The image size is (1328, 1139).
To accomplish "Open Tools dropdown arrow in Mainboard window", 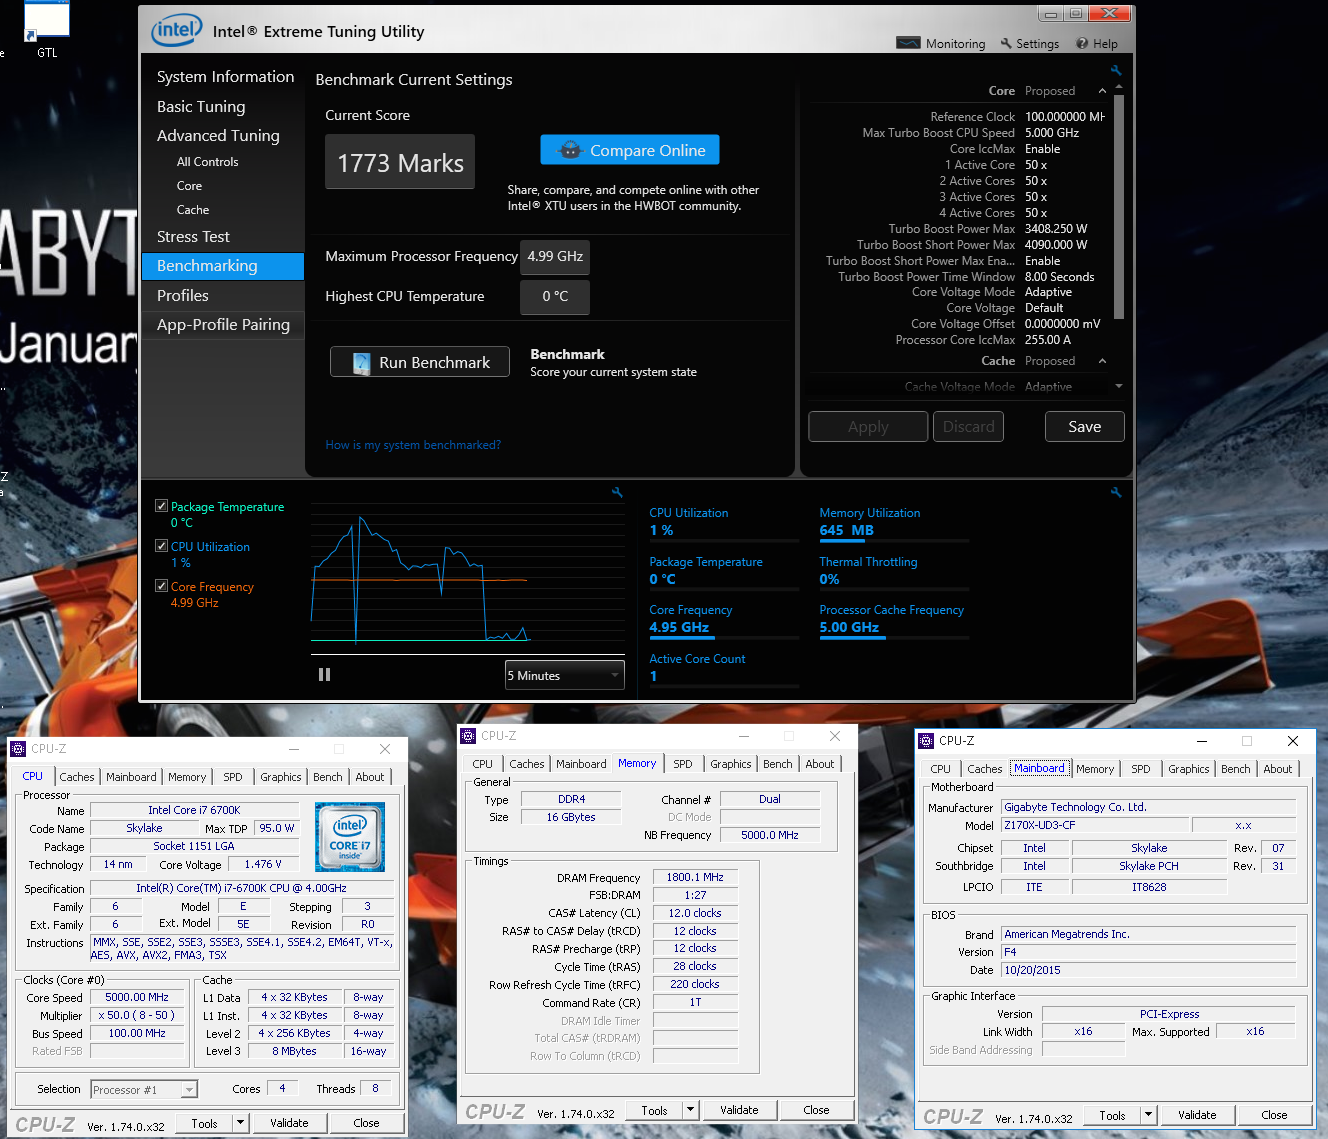I will coord(1148,1114).
